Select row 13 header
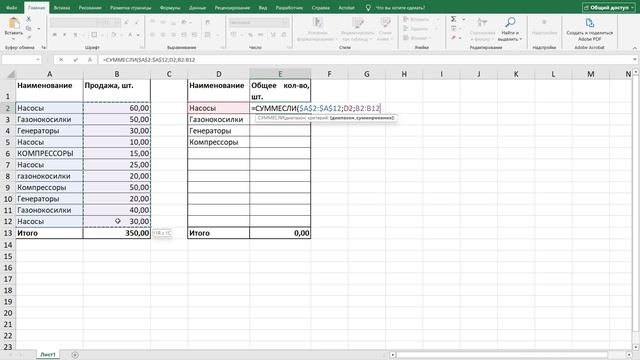 pyautogui.click(x=8, y=233)
